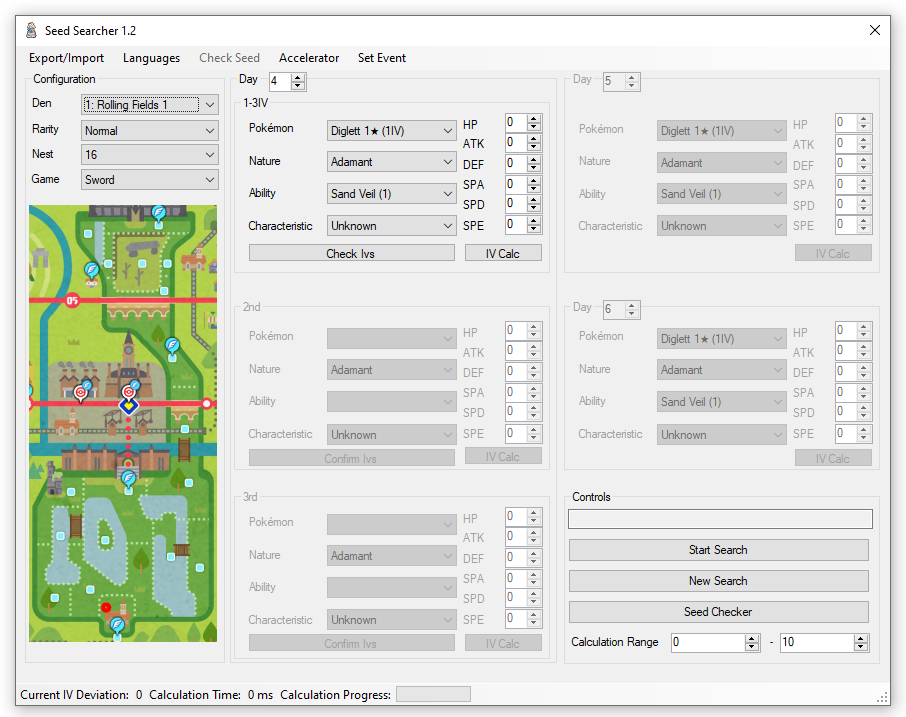Viewport: 906px width, 717px height.
Task: Open the Export/Import menu
Action: click(x=66, y=58)
